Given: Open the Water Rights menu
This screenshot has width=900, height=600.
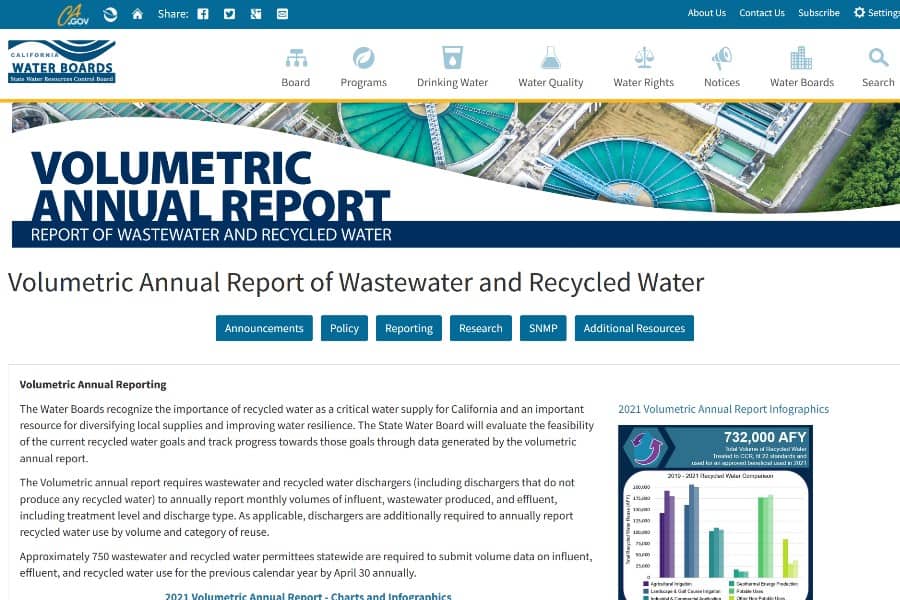Looking at the screenshot, I should click(x=643, y=67).
